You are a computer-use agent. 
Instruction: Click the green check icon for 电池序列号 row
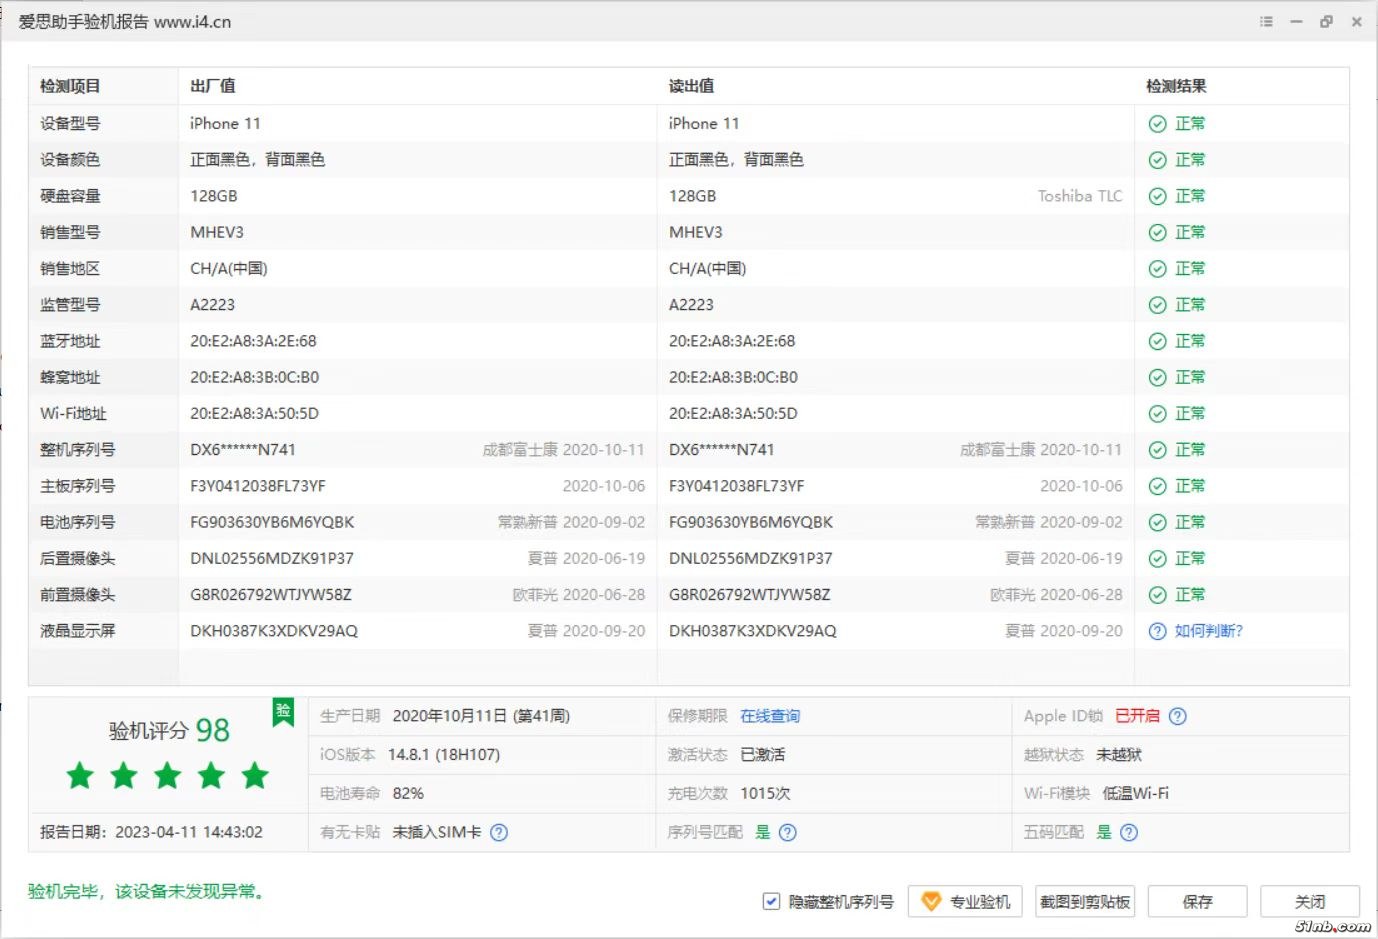1156,521
